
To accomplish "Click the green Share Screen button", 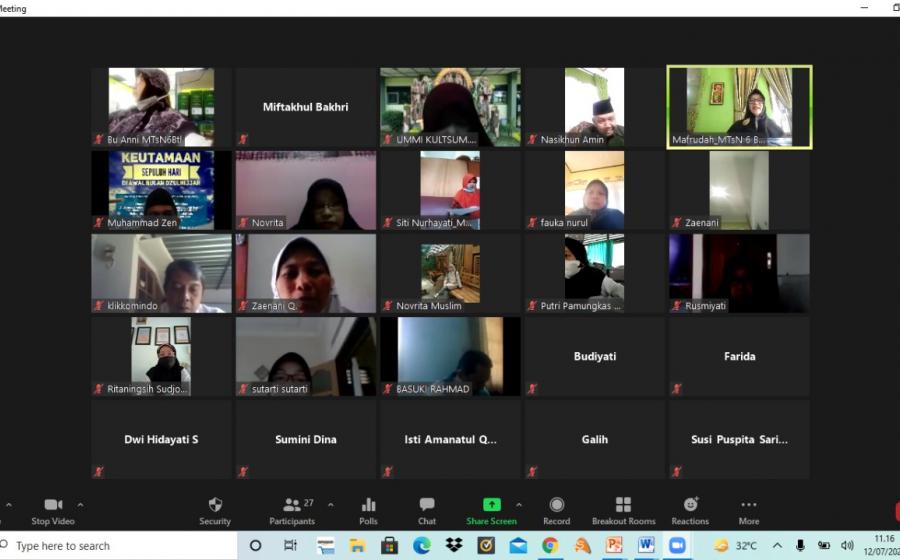I will tap(491, 505).
